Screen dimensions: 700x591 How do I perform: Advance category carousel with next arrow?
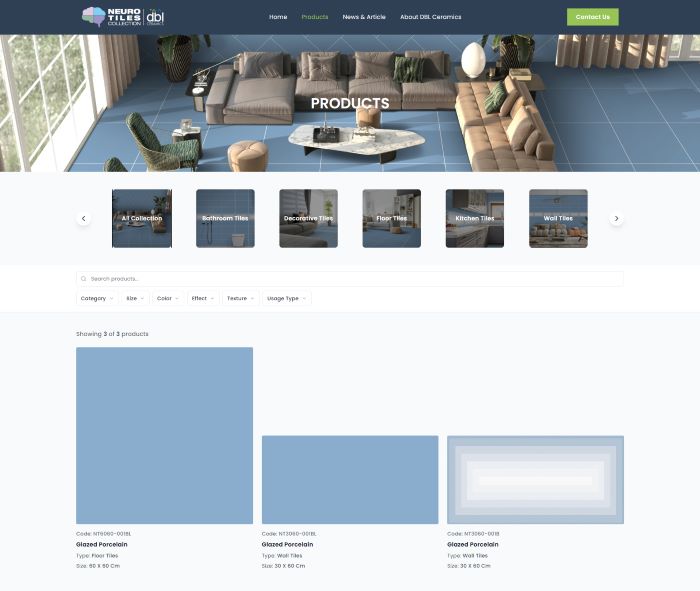pos(616,218)
